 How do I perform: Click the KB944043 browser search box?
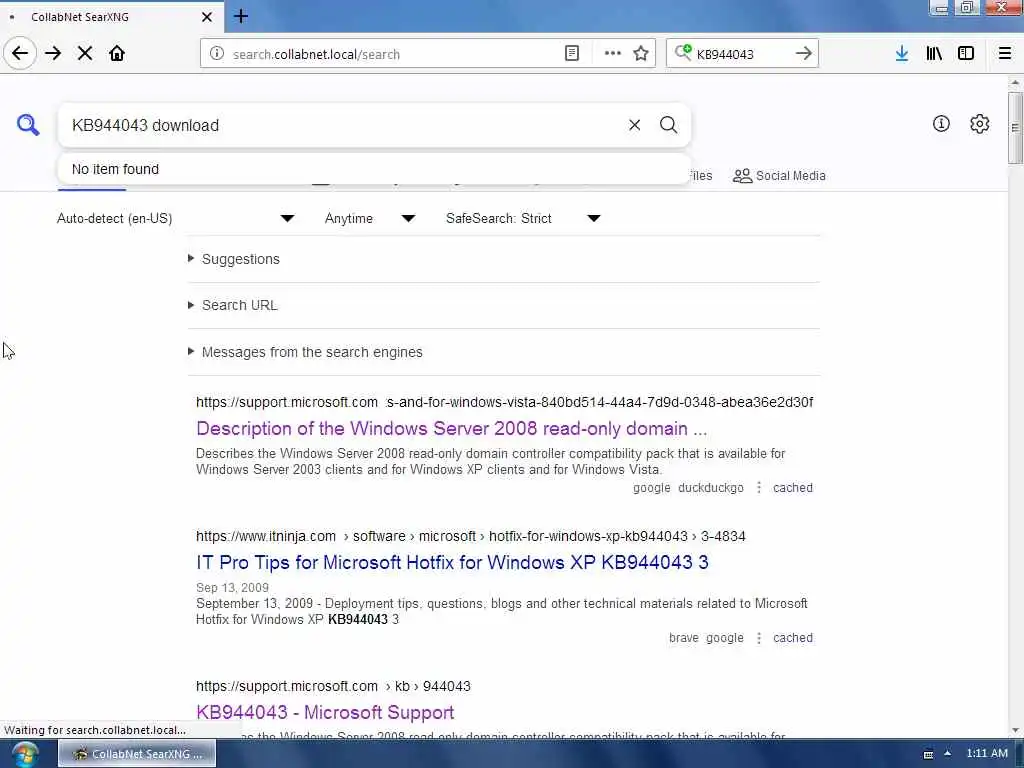coord(742,54)
